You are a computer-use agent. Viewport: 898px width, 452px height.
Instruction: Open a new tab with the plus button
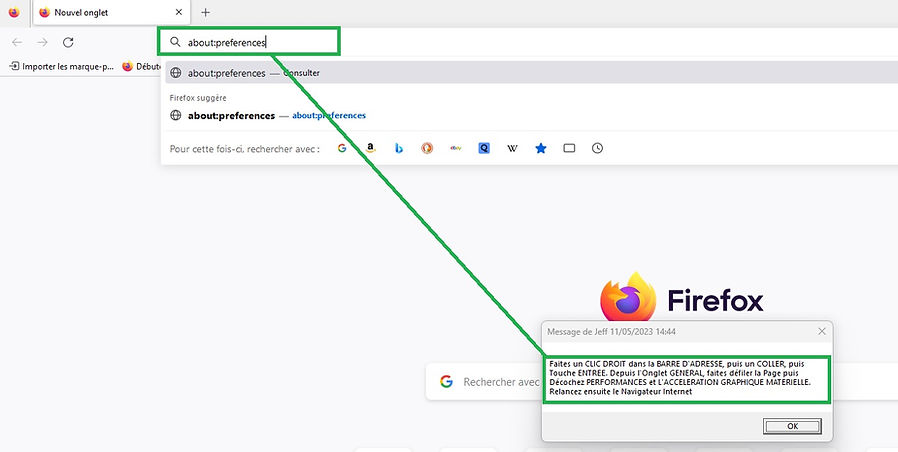click(206, 13)
